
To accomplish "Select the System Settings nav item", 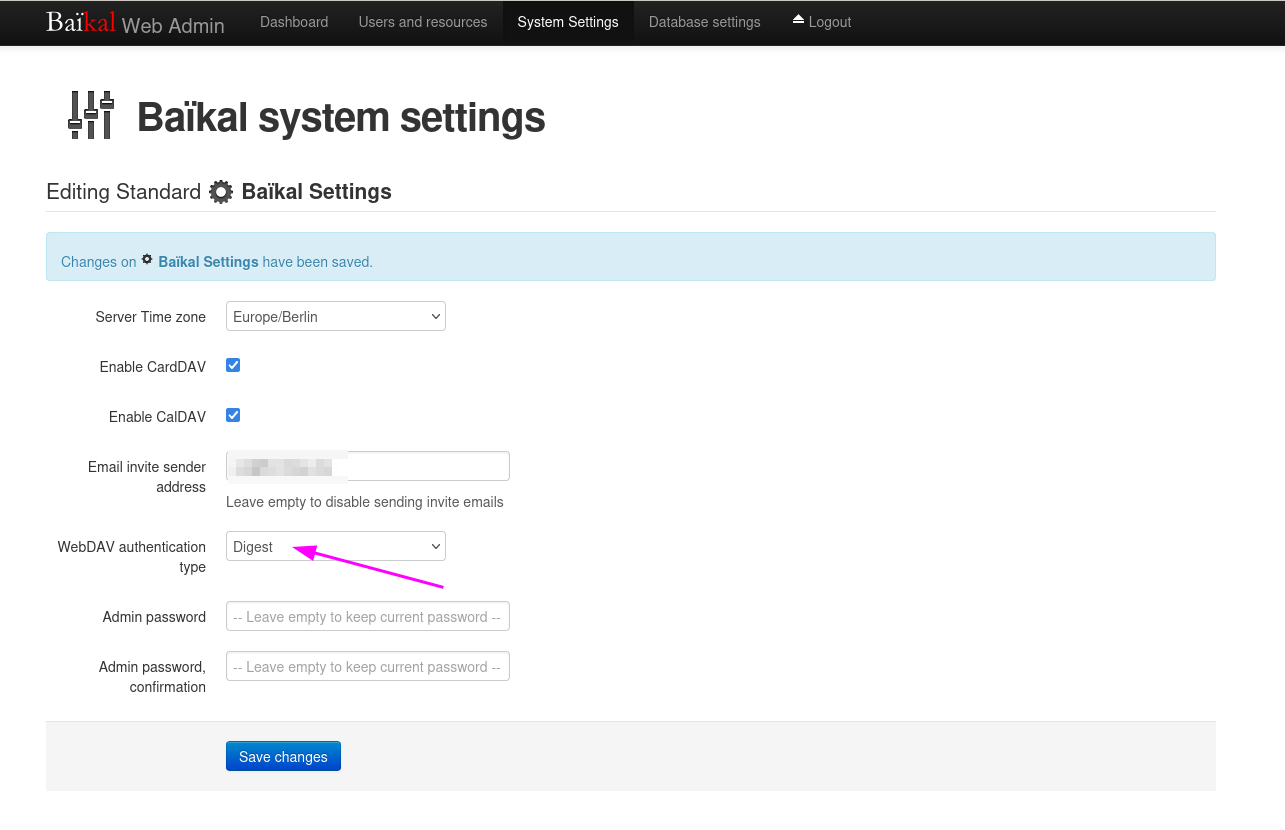I will [x=568, y=22].
